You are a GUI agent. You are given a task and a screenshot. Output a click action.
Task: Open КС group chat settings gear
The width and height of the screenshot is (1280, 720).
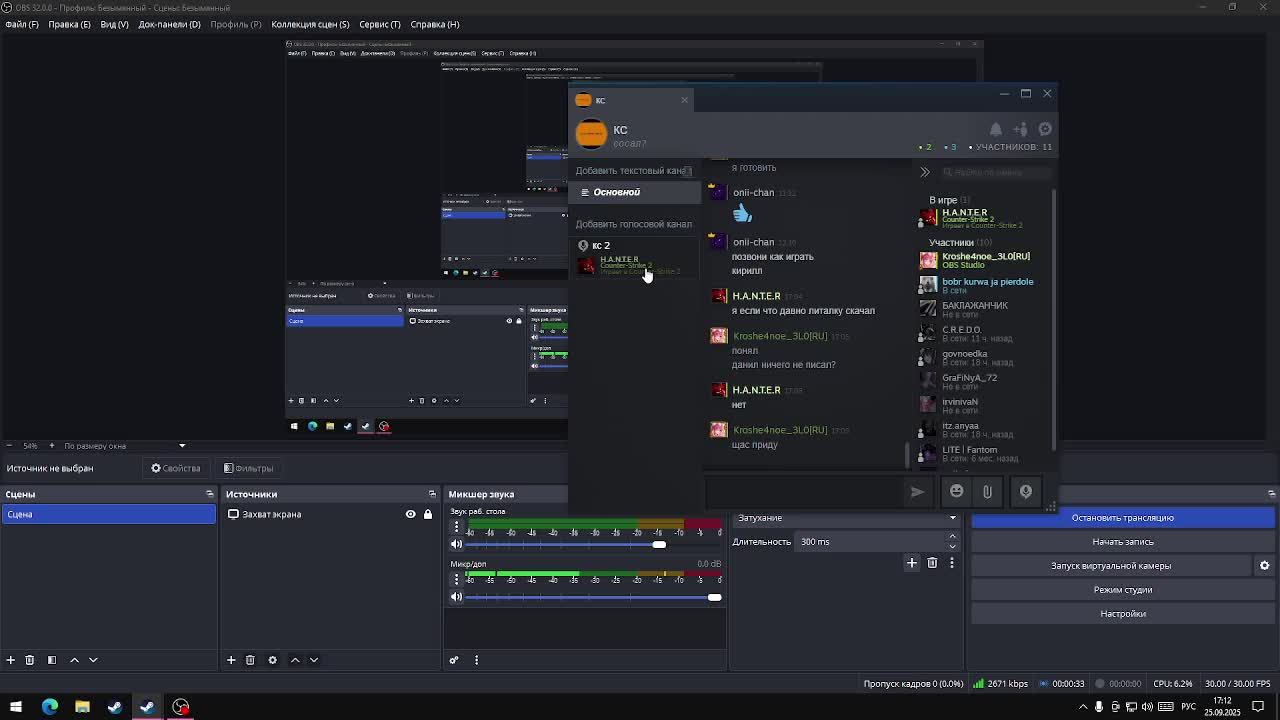coord(1045,129)
